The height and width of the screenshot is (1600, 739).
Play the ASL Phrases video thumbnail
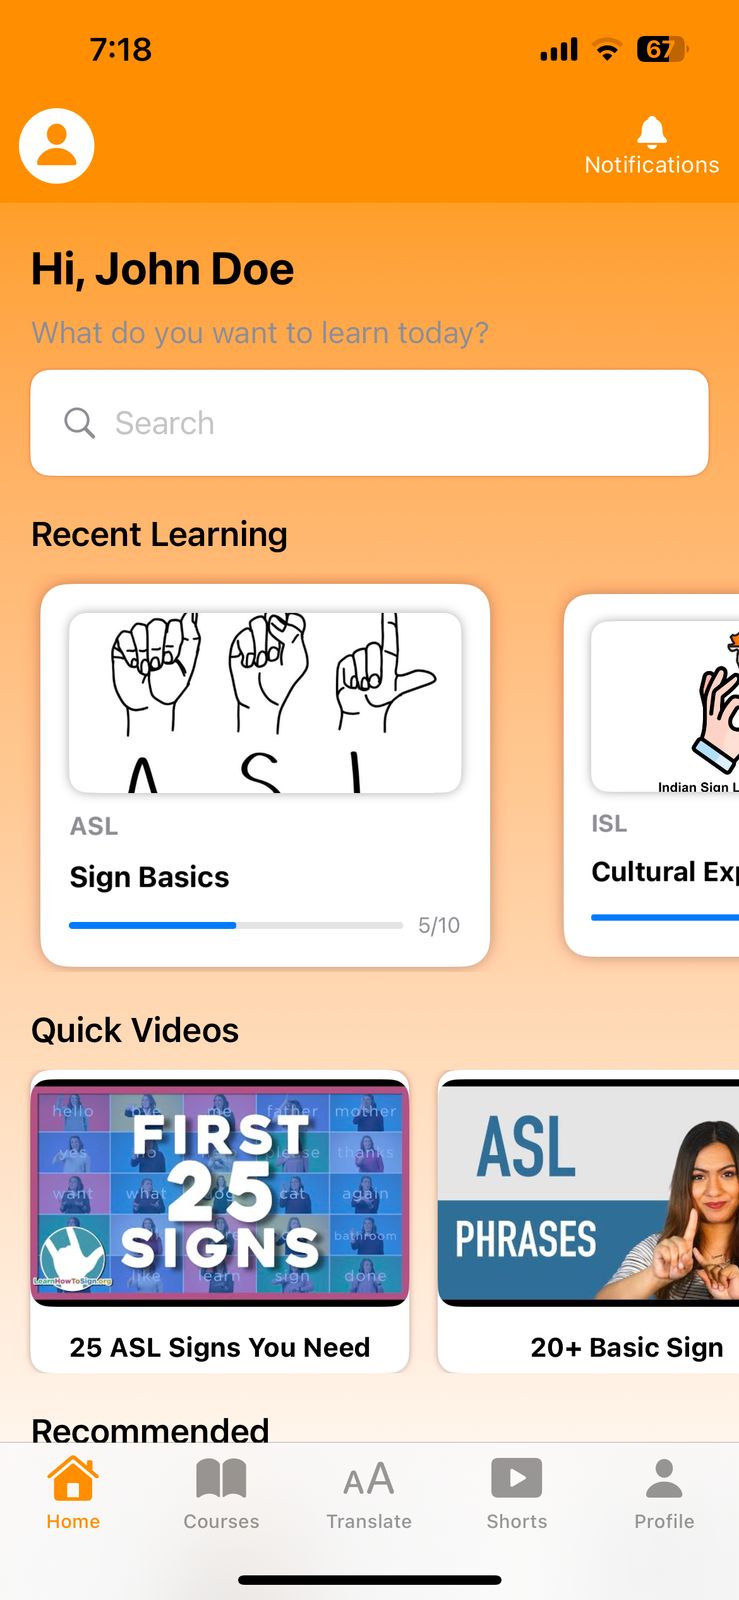pos(589,1192)
